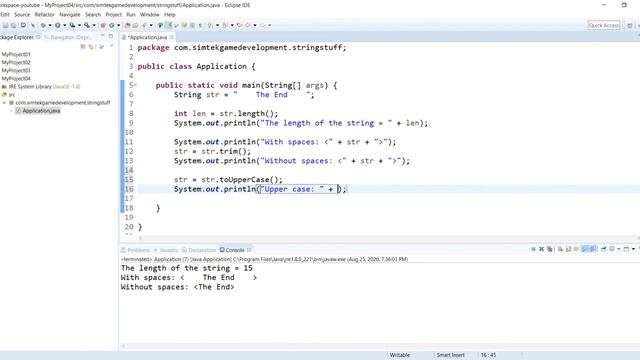This screenshot has width=640, height=360.
Task: Switch to the Problems tab
Action: [136, 250]
